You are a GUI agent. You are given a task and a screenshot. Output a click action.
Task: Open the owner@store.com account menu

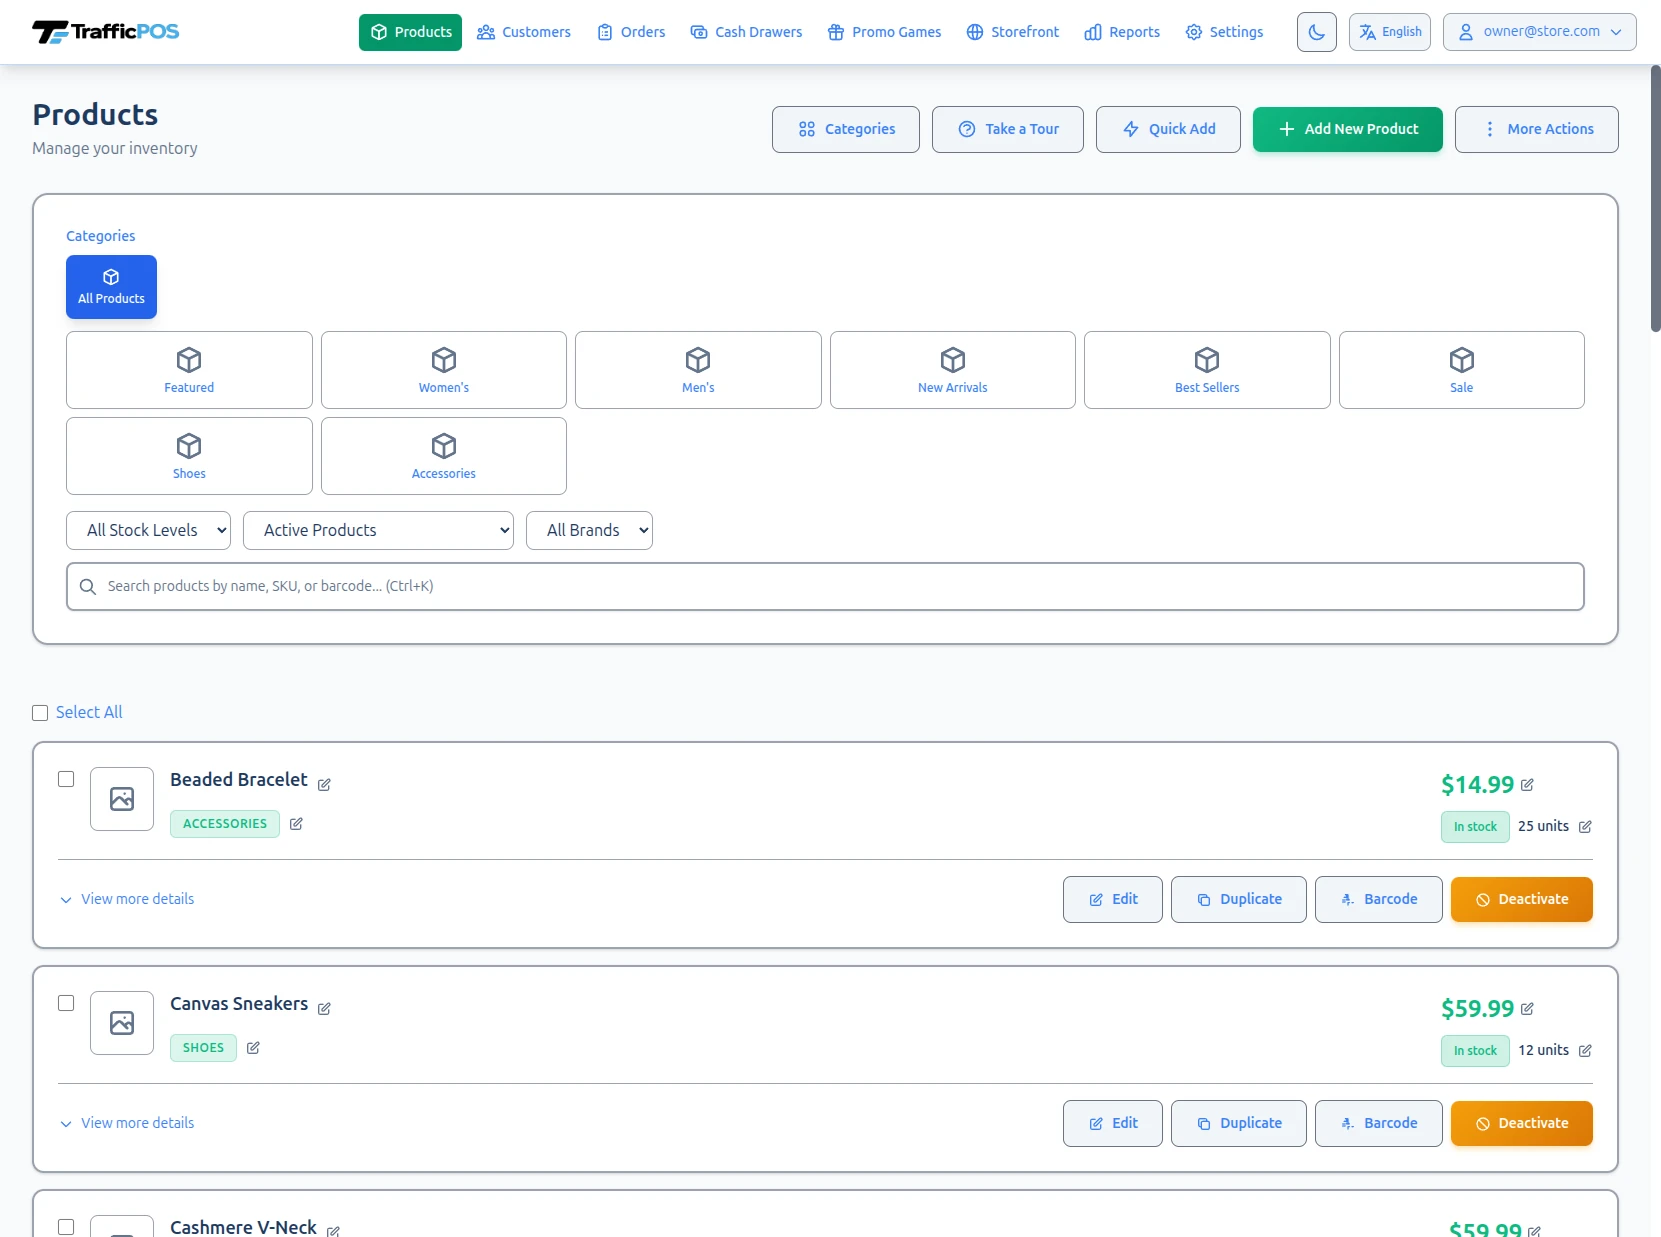point(1539,32)
